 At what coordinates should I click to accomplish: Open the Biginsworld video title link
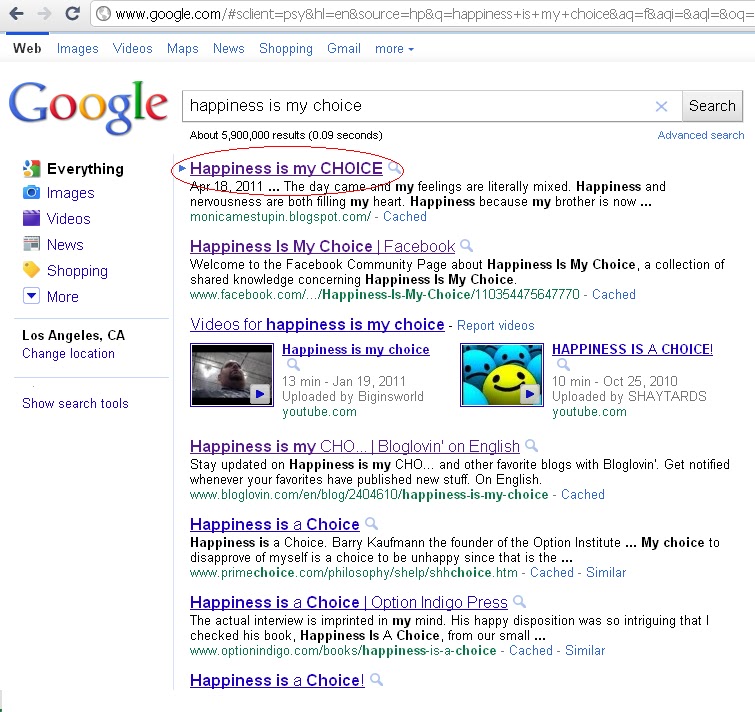point(355,350)
